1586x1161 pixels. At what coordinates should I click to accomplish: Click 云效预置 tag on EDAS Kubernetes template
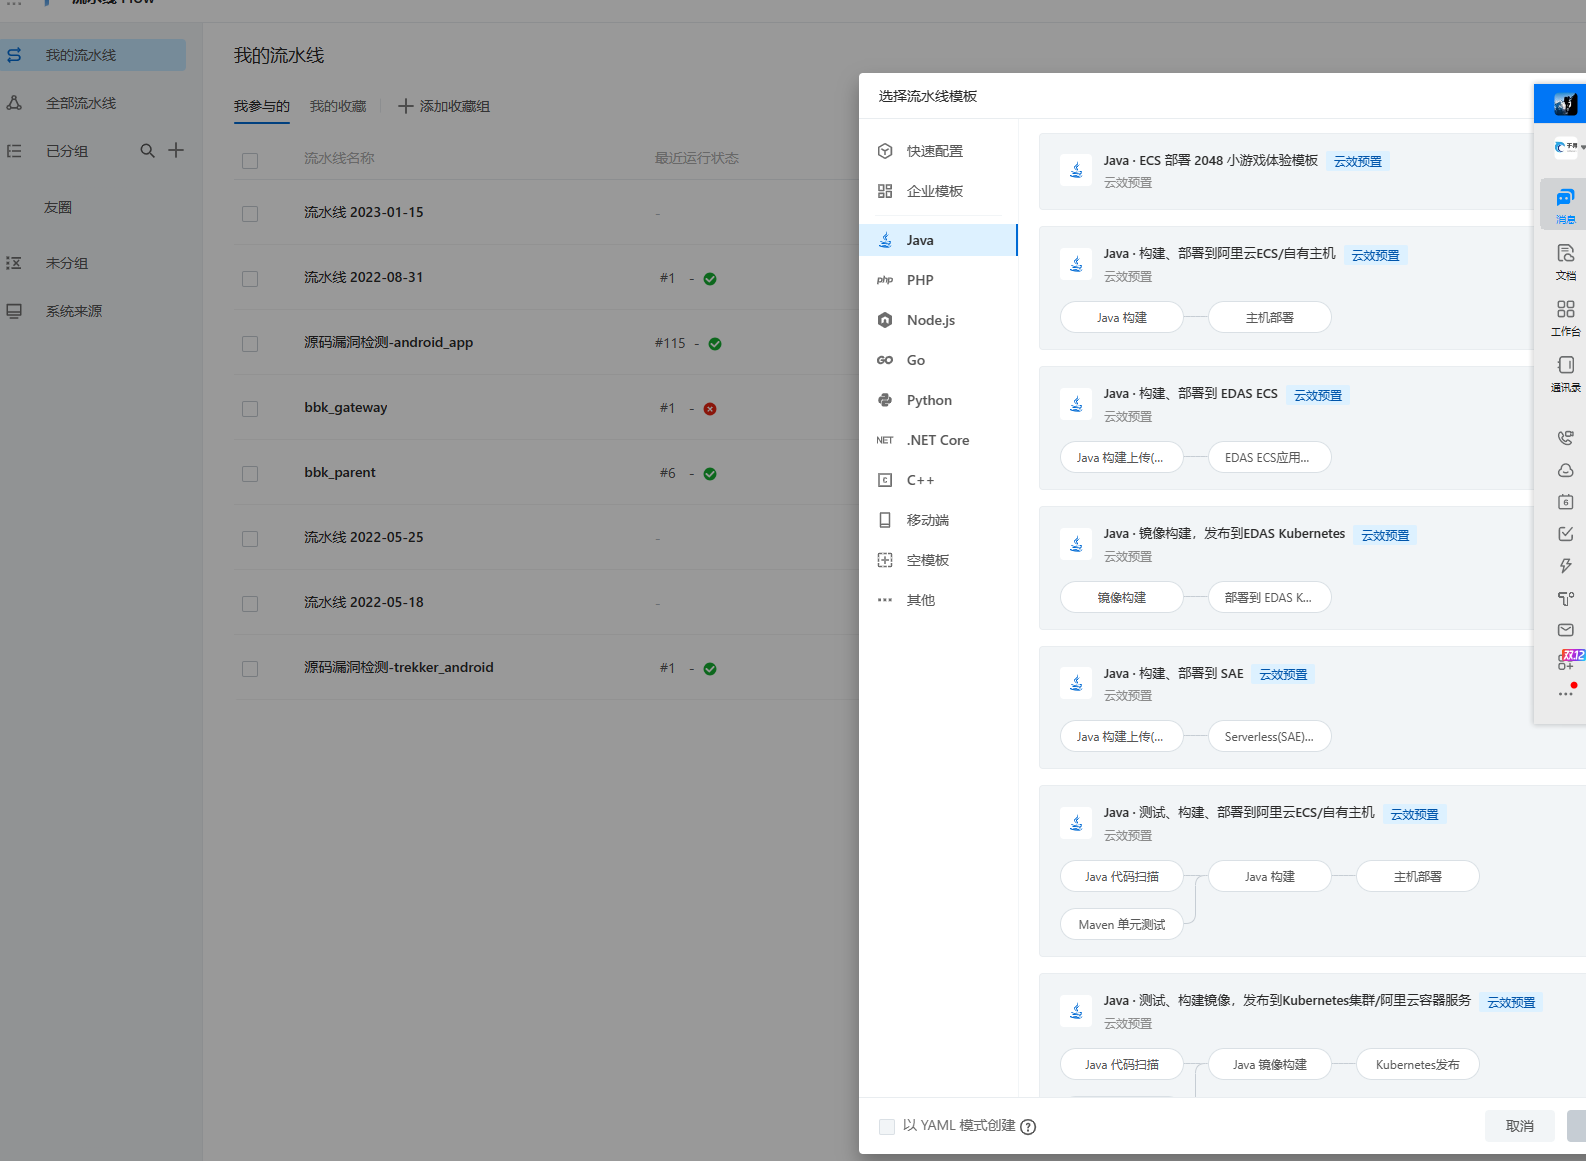click(x=1385, y=535)
